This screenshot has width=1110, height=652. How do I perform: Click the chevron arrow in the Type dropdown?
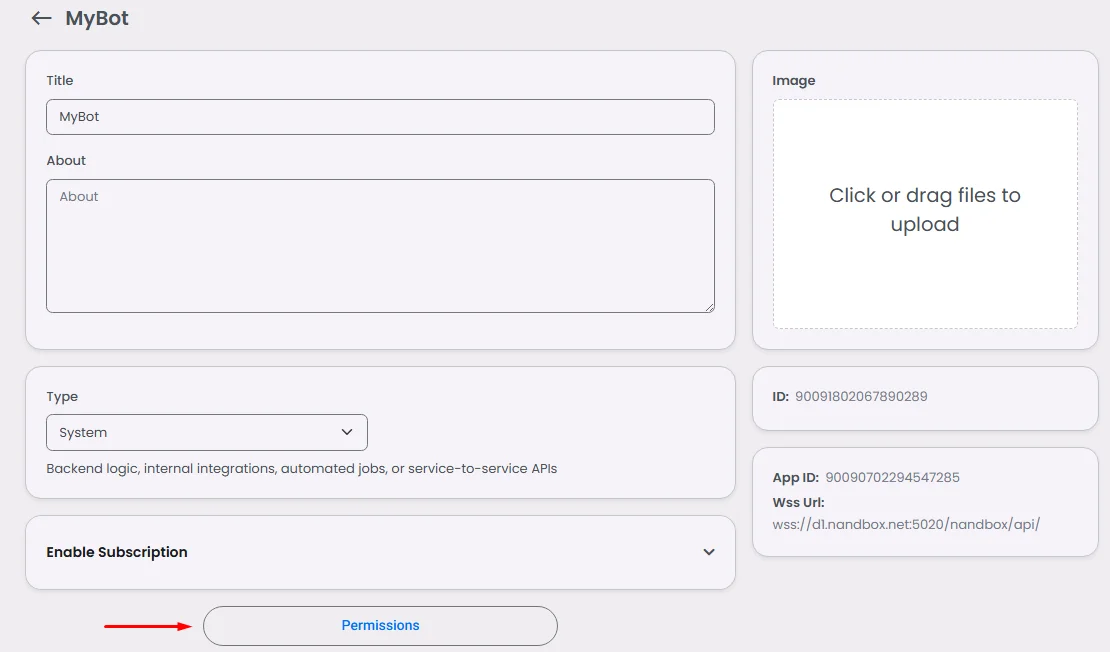pyautogui.click(x=347, y=433)
